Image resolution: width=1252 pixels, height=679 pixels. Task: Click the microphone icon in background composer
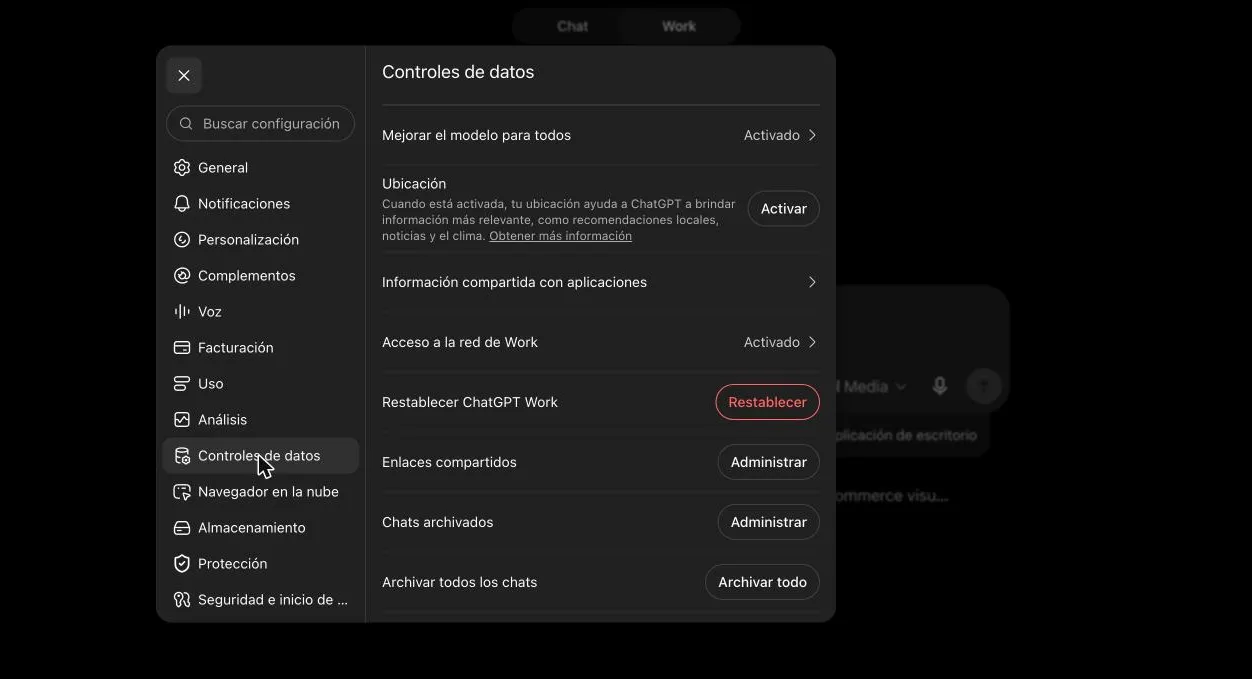[x=940, y=386]
